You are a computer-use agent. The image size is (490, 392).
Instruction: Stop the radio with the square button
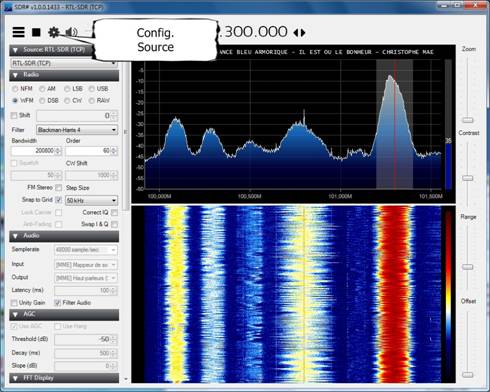coord(36,32)
